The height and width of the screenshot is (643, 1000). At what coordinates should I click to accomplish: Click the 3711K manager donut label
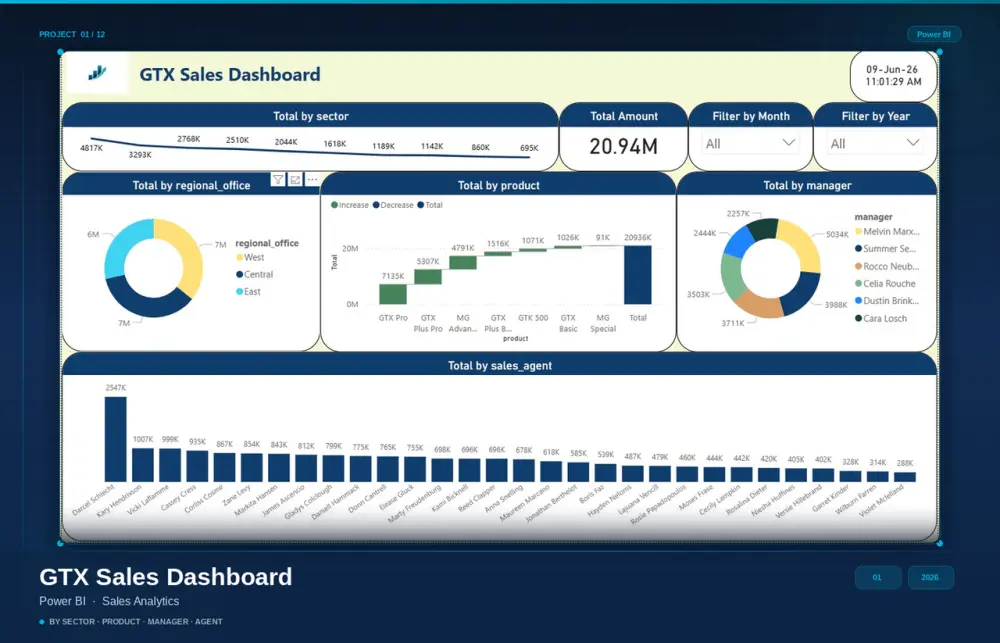(733, 323)
